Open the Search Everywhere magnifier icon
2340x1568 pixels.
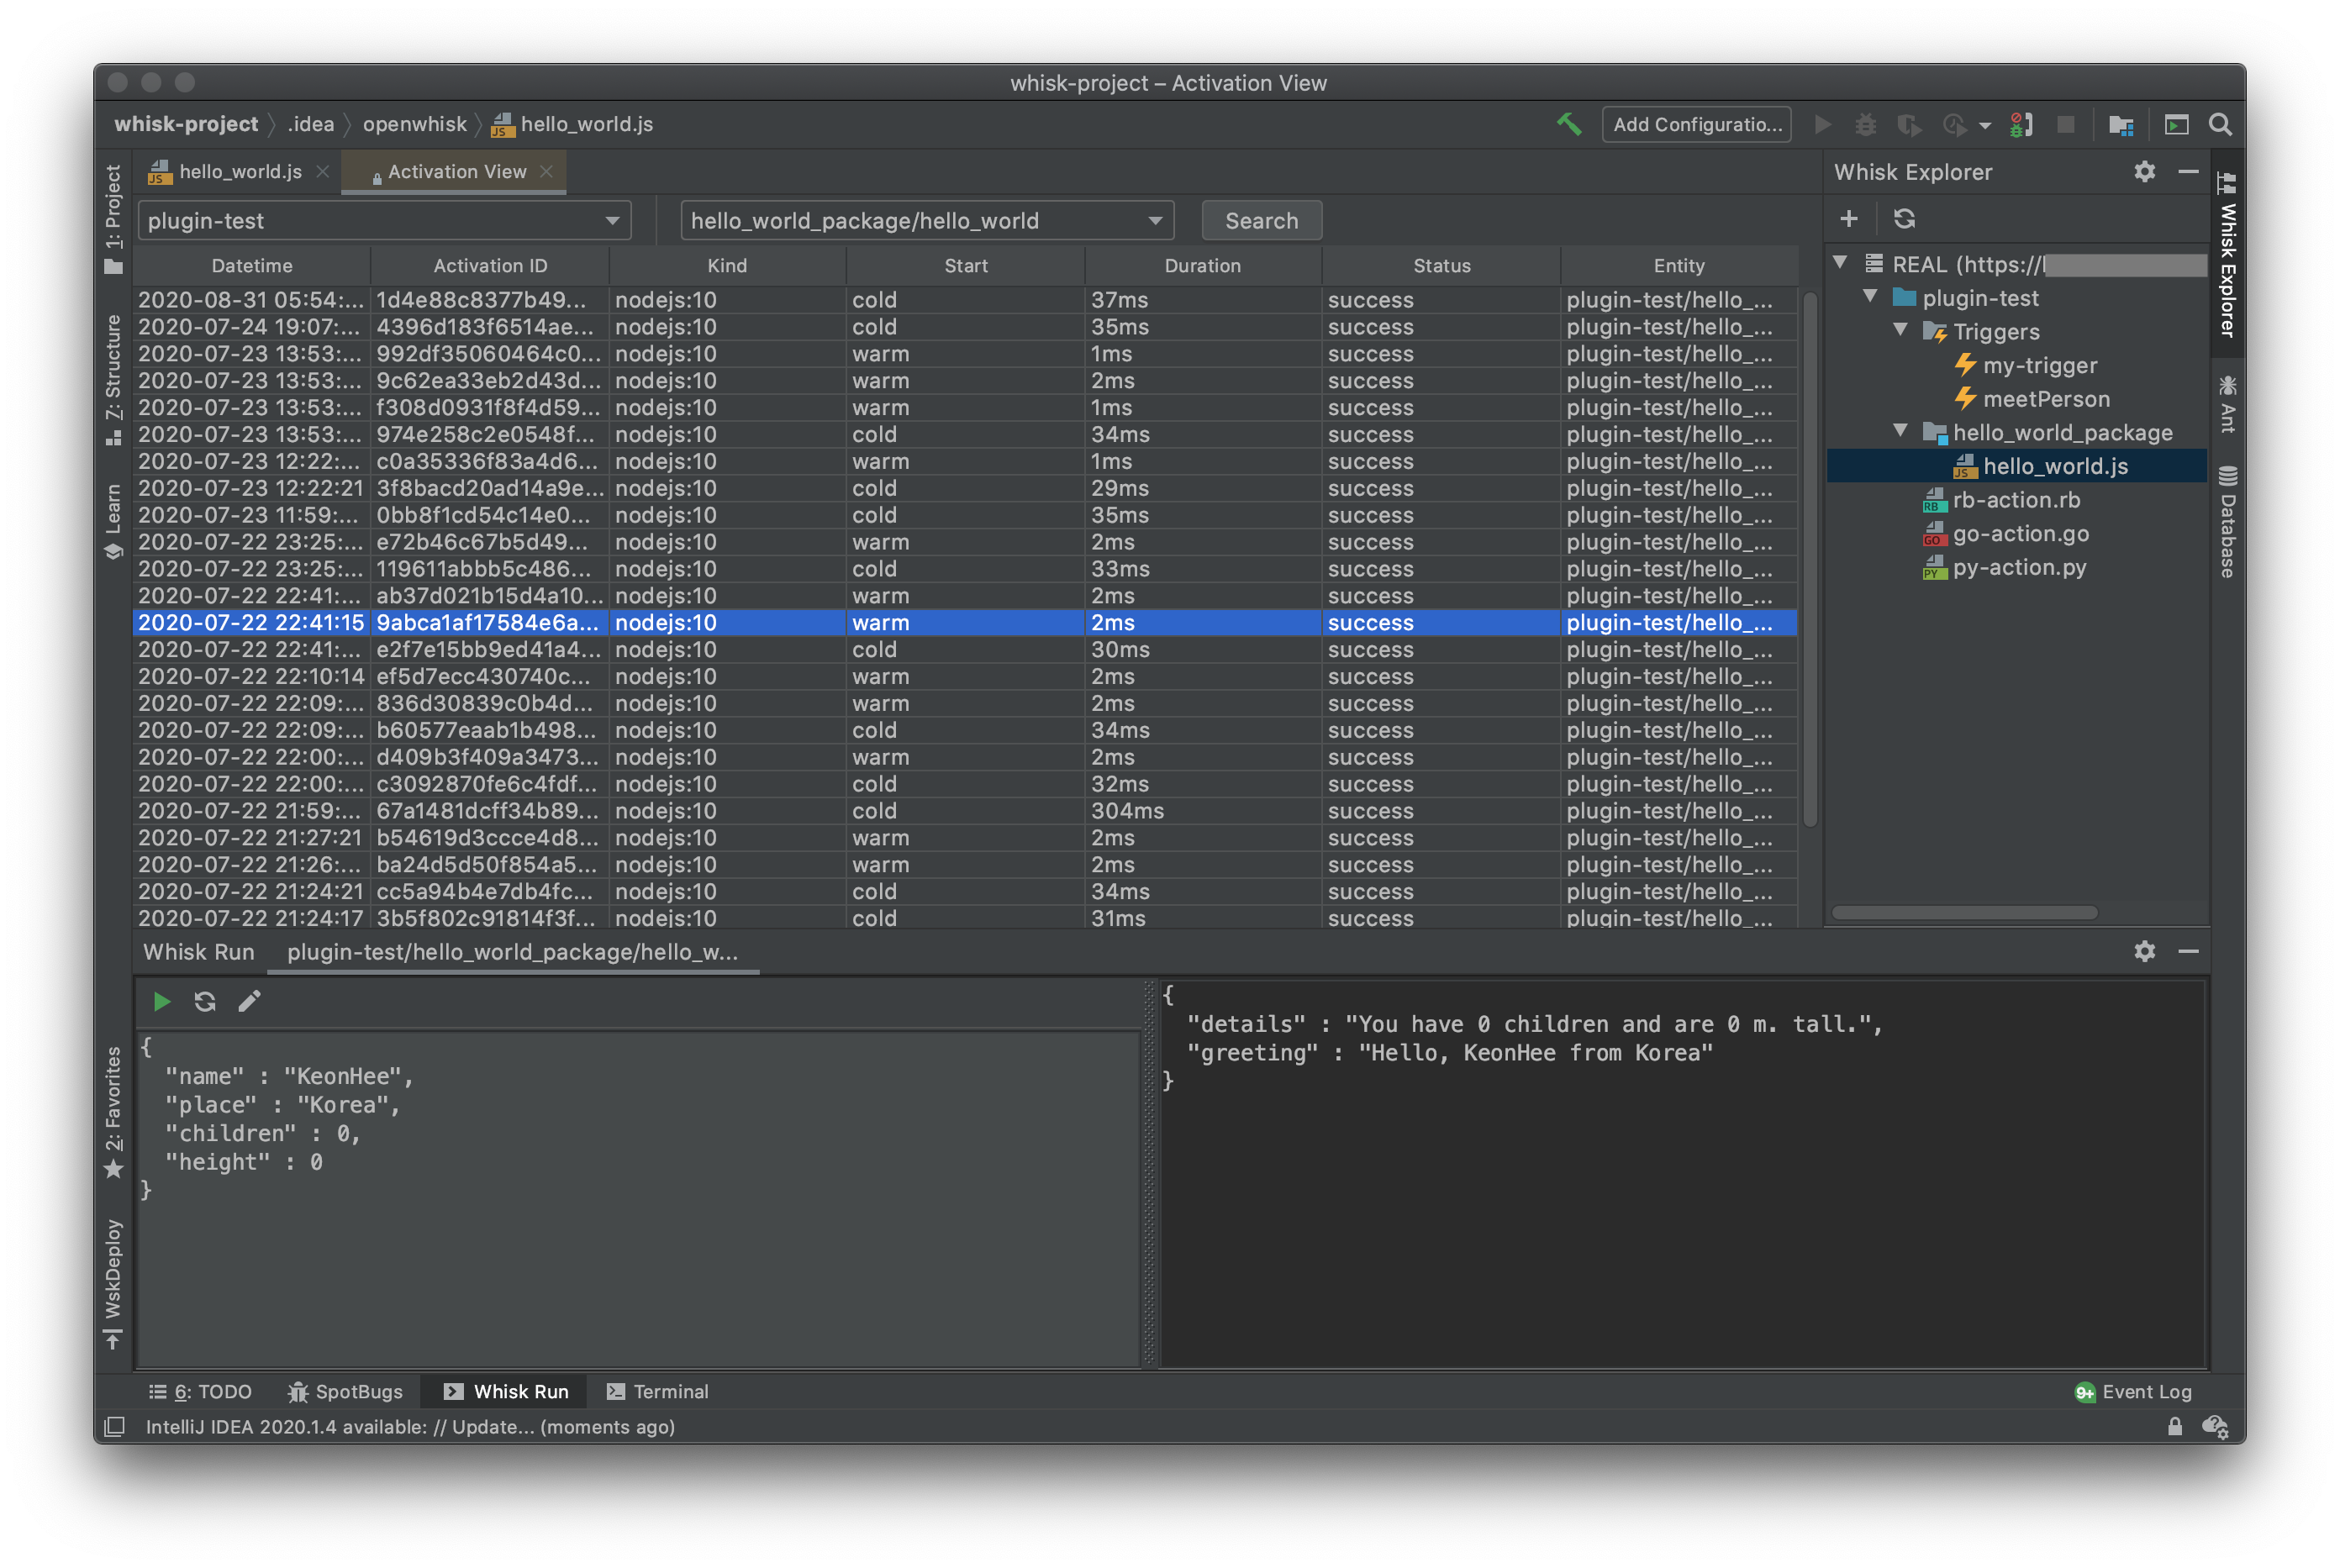pyautogui.click(x=2220, y=124)
